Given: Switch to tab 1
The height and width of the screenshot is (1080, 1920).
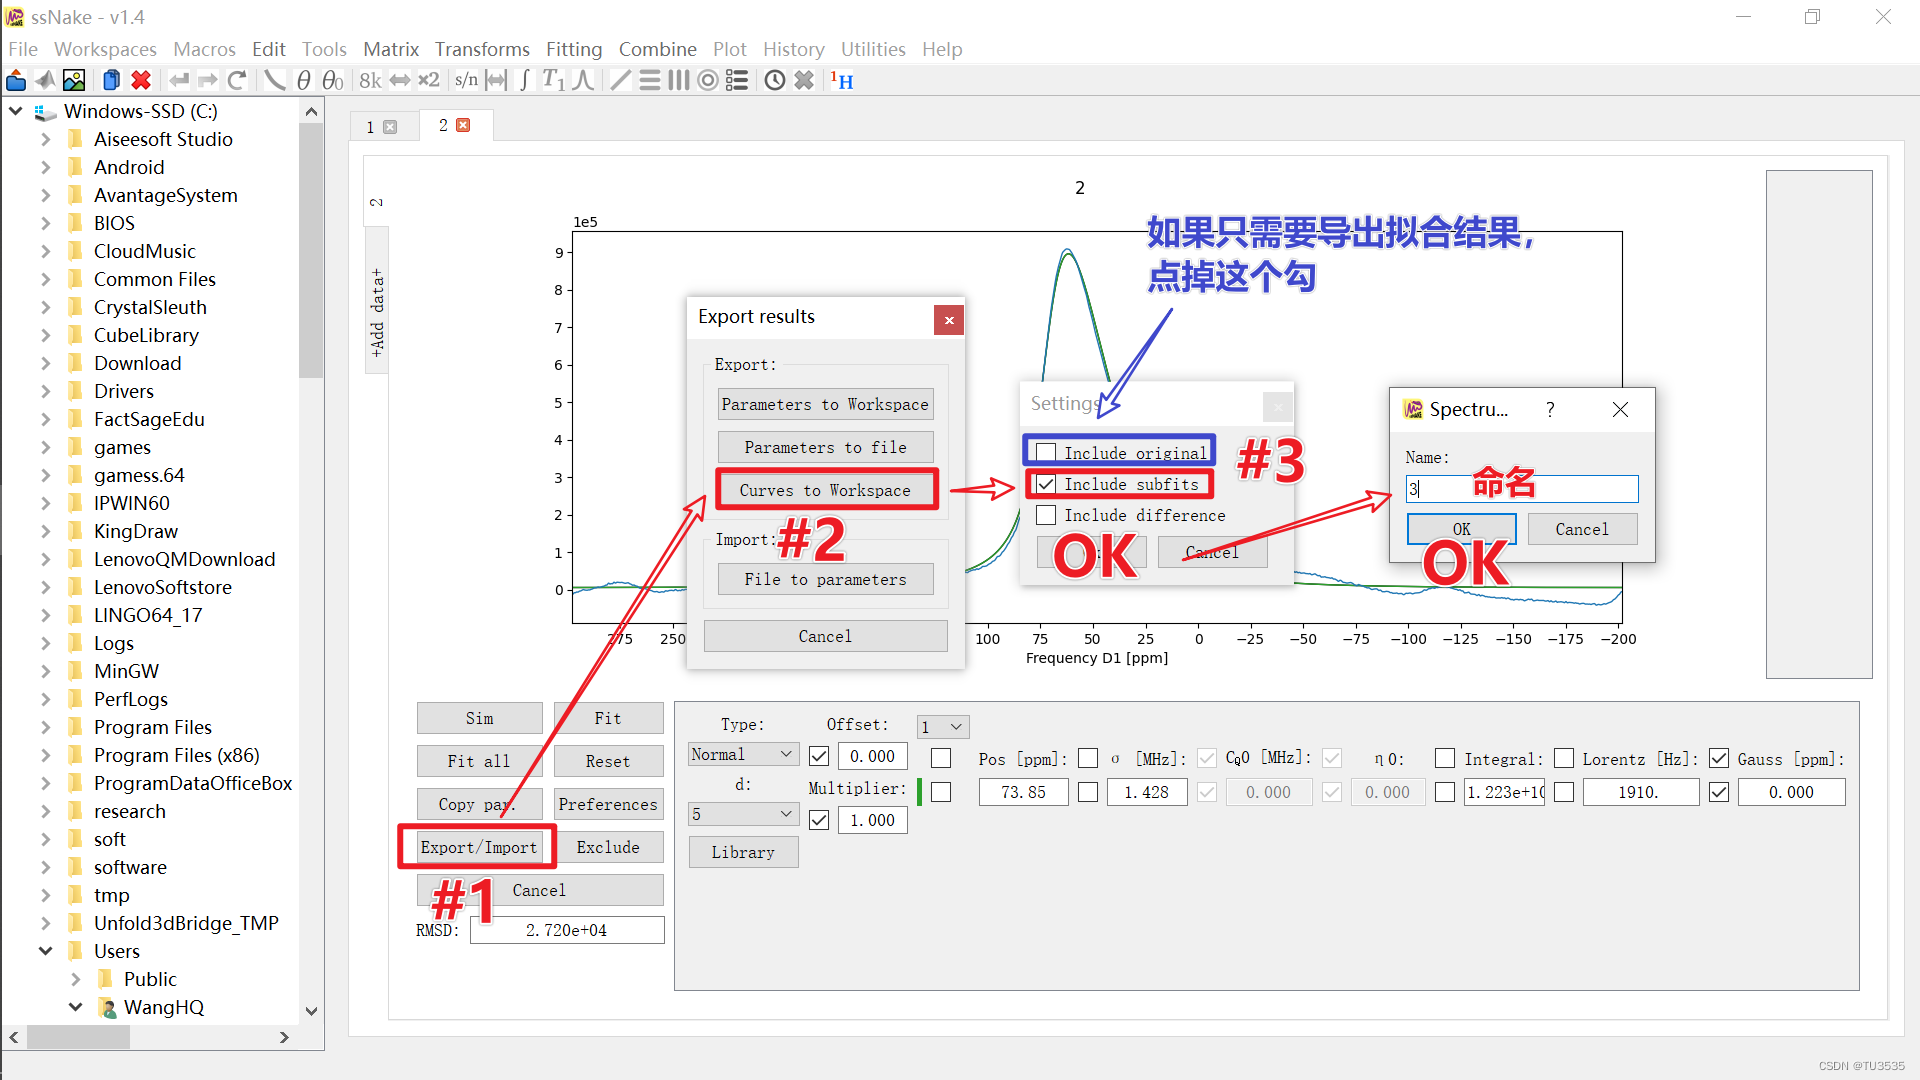Looking at the screenshot, I should click(369, 126).
